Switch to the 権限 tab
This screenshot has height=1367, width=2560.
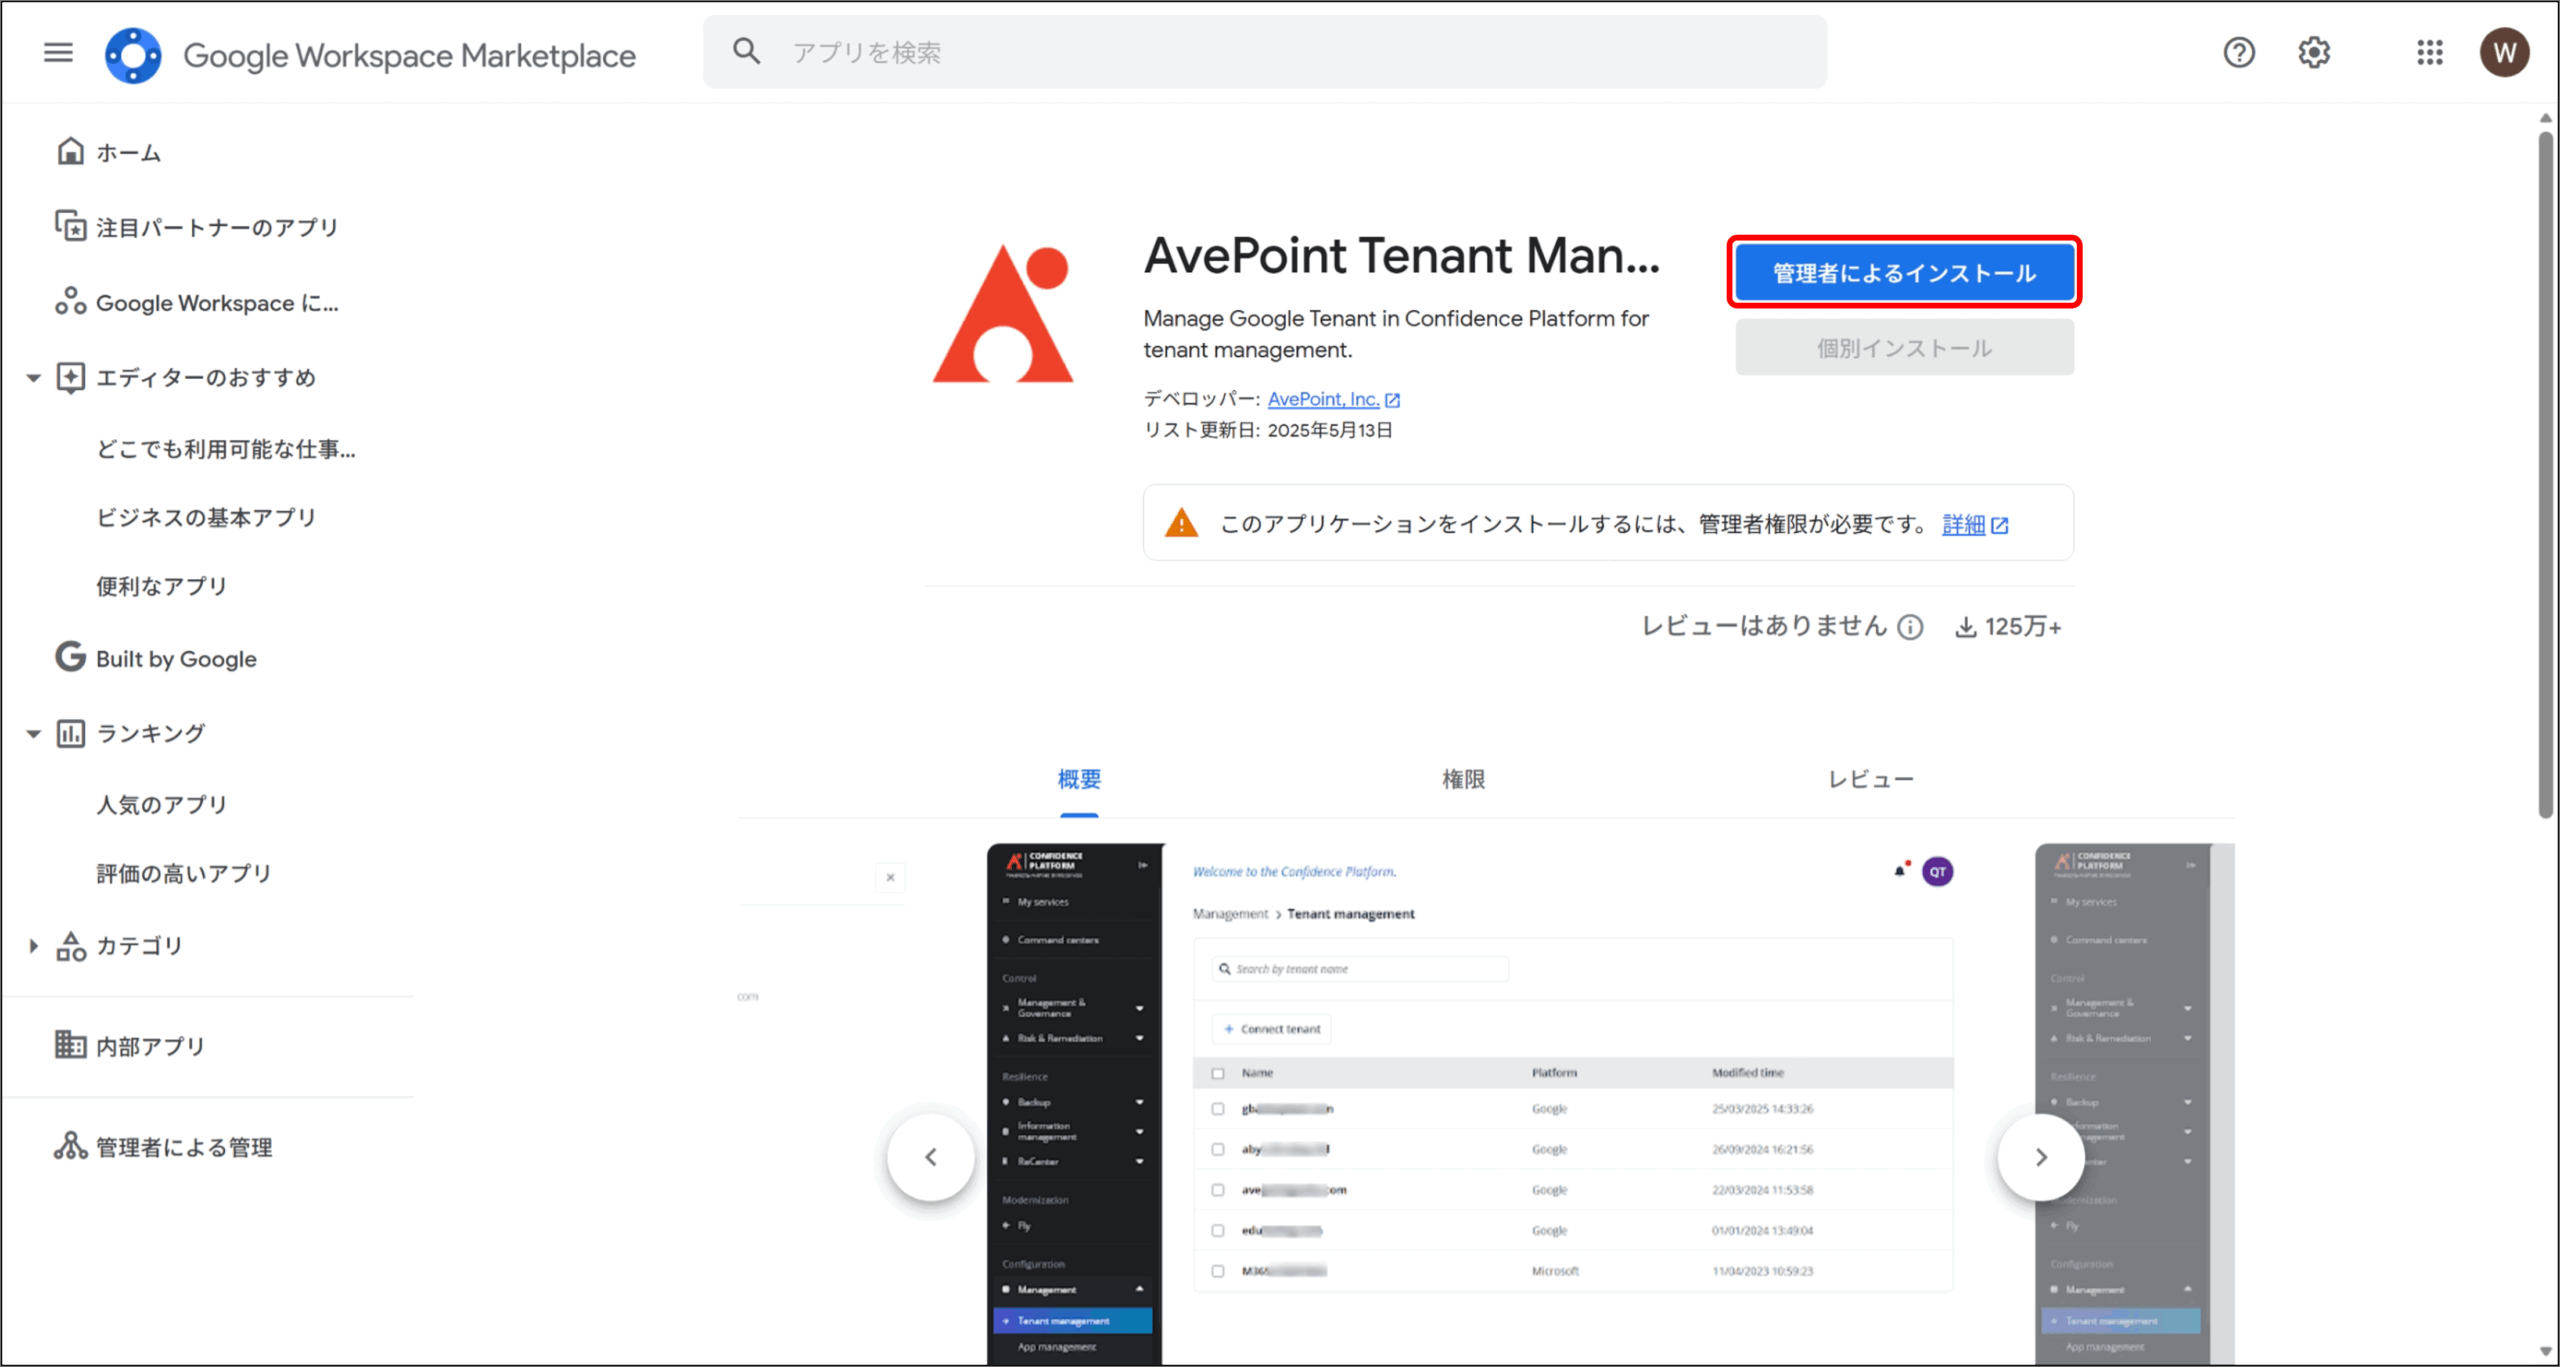(1463, 779)
